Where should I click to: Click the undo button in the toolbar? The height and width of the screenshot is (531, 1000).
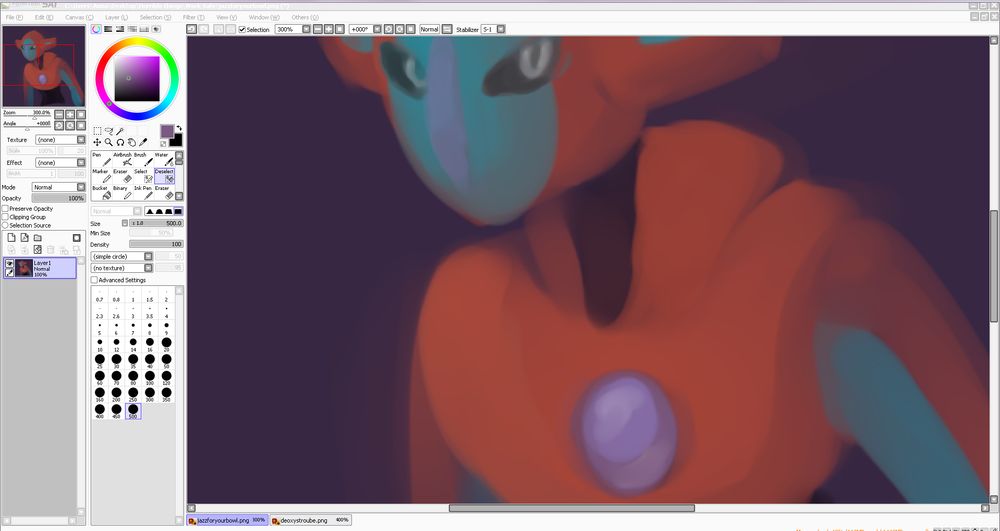coord(191,29)
